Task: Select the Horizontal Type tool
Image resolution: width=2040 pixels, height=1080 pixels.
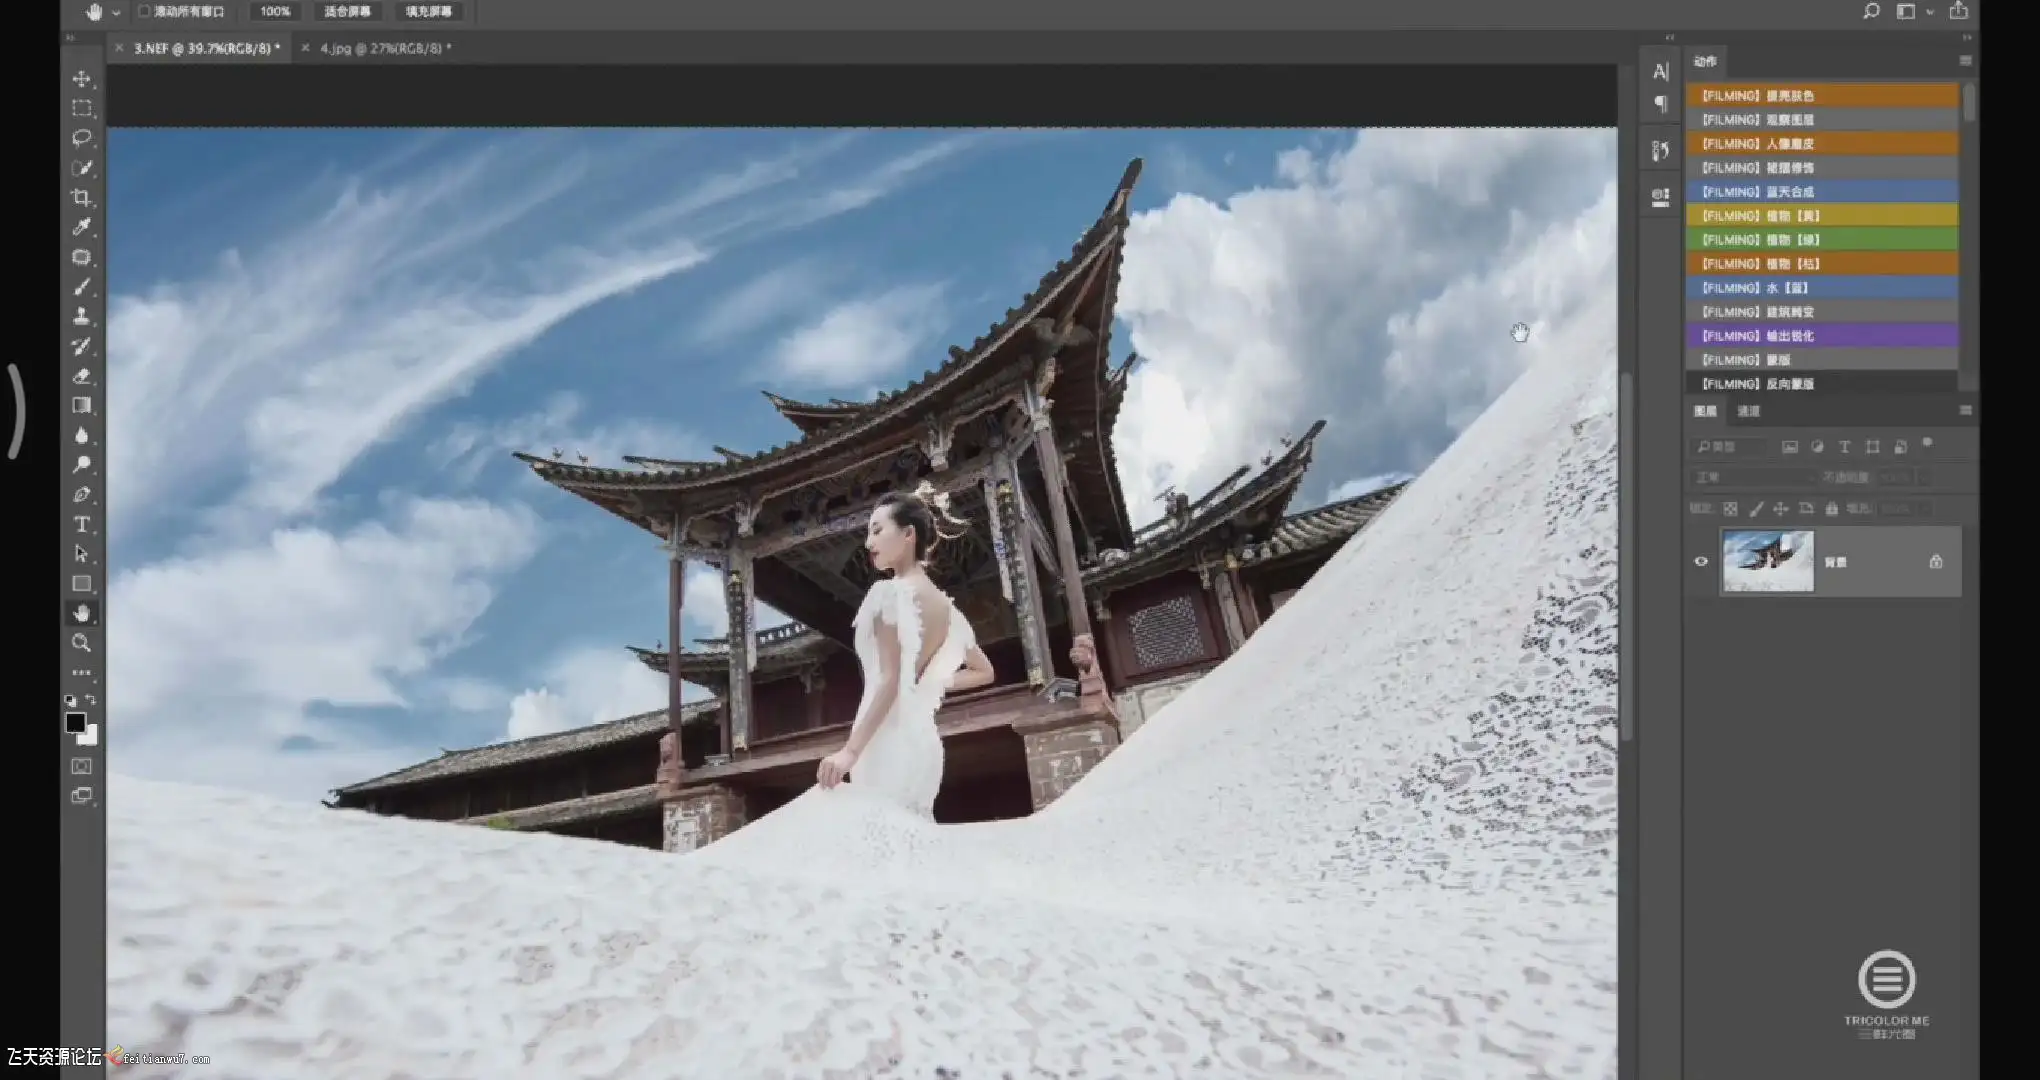Action: 82,525
